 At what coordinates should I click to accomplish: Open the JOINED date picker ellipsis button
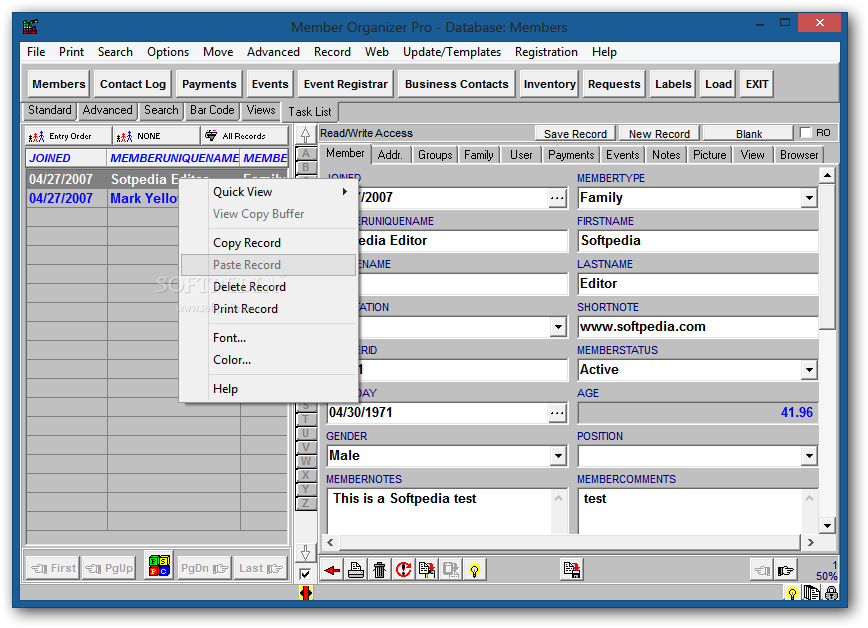click(x=557, y=198)
